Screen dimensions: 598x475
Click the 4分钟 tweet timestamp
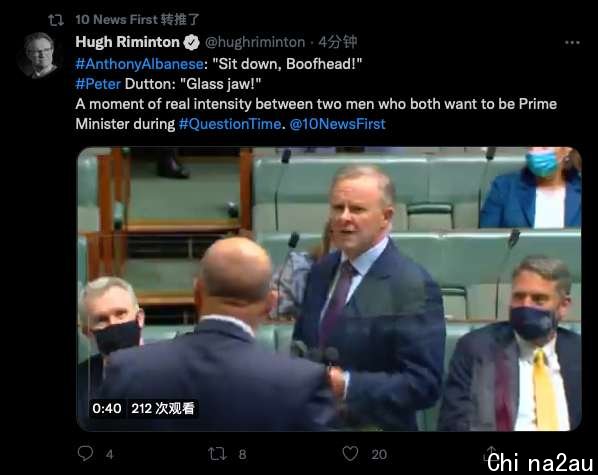338,42
